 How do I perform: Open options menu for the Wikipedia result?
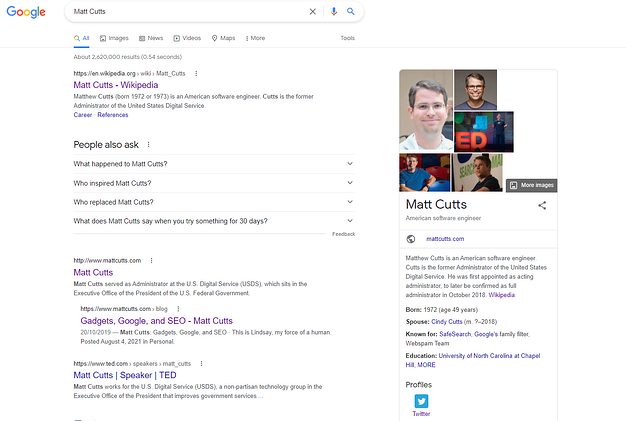click(196, 73)
